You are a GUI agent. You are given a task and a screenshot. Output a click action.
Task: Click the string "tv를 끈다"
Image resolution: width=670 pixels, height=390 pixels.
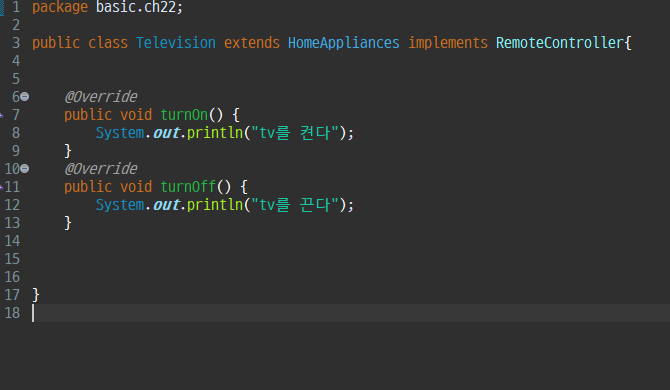tap(295, 205)
